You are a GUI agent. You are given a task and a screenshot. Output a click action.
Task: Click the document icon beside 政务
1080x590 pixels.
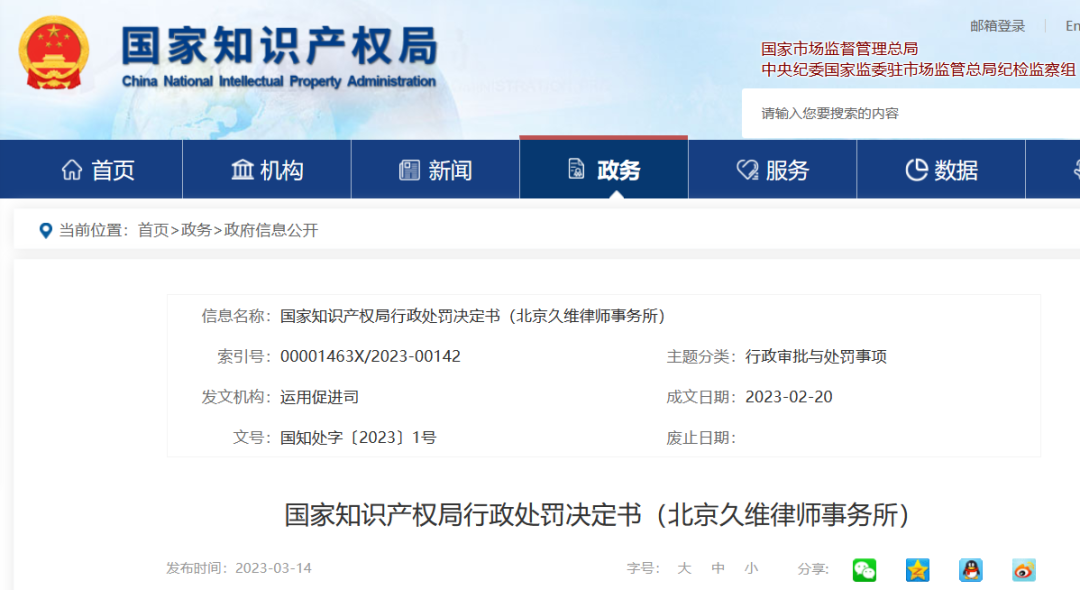point(577,169)
